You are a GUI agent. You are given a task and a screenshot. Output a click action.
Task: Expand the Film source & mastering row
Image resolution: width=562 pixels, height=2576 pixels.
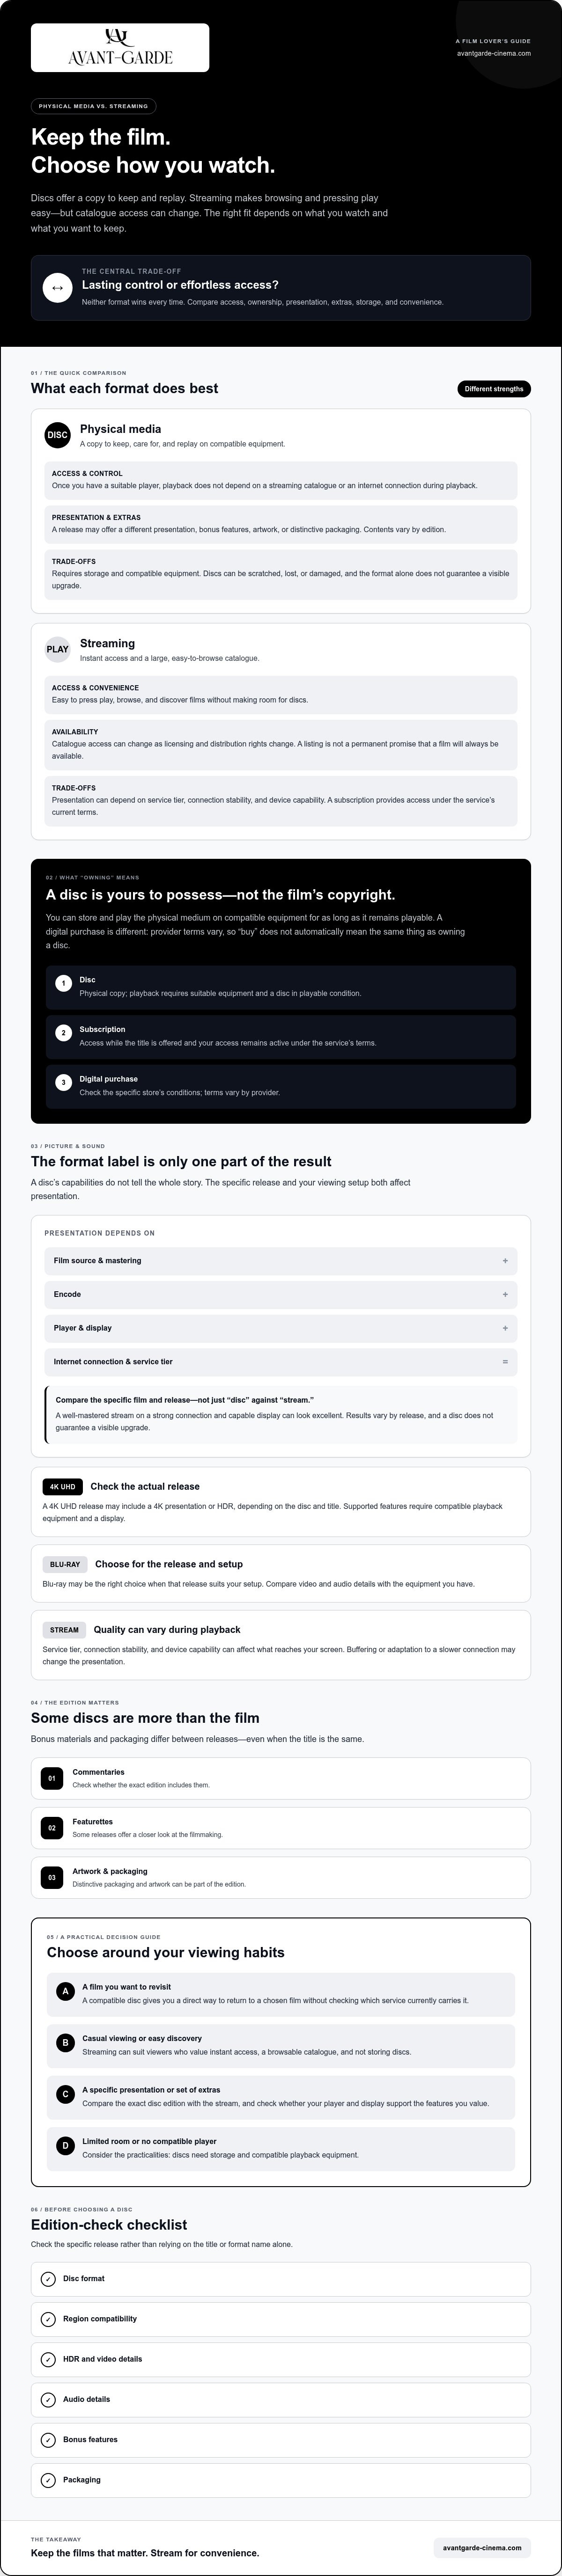click(x=281, y=1261)
